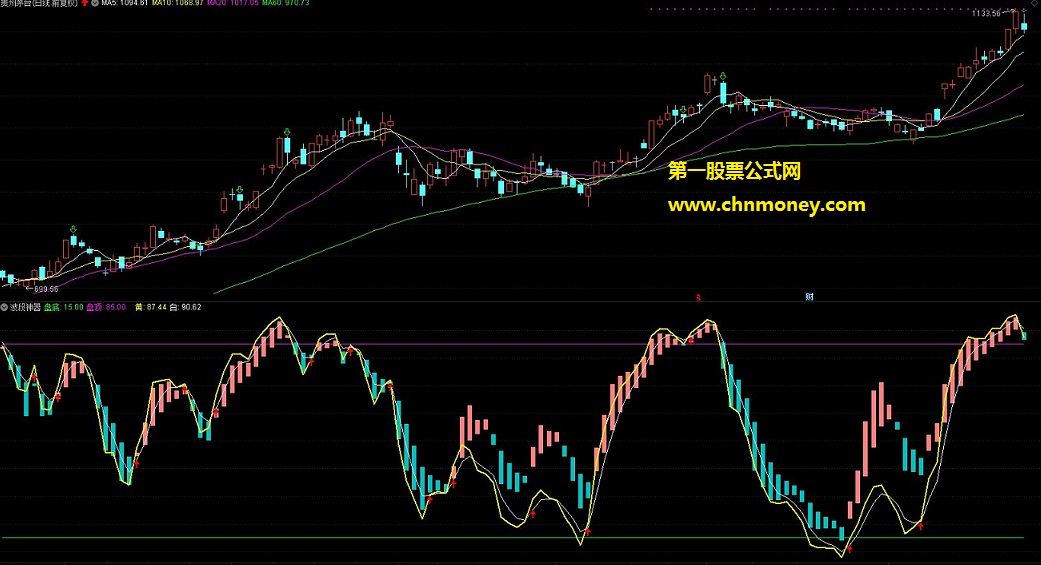This screenshot has width=1041, height=565.
Task: Click the 1133.56 highest price label
Action: 987,13
